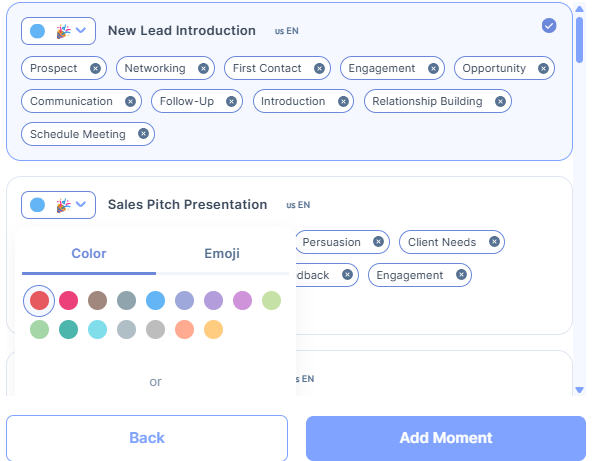Remove the Follow-Up tag
Image resolution: width=593 pixels, height=461 pixels.
(x=231, y=101)
